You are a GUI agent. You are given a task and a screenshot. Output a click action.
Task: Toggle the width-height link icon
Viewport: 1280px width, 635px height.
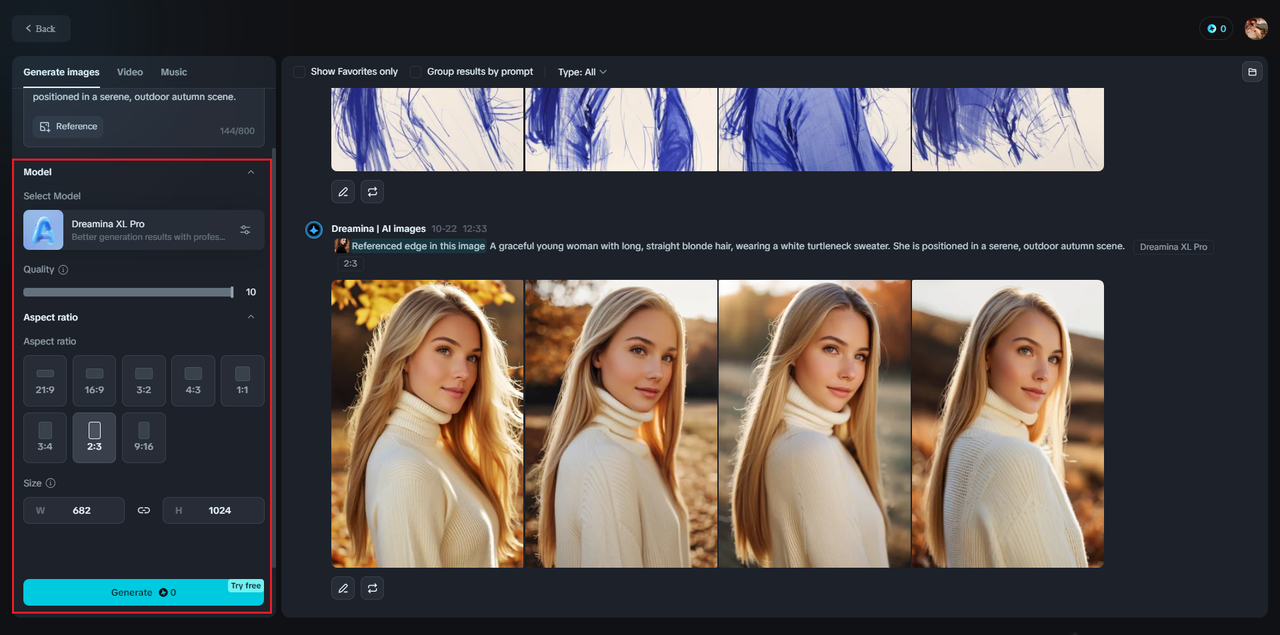[x=144, y=510]
